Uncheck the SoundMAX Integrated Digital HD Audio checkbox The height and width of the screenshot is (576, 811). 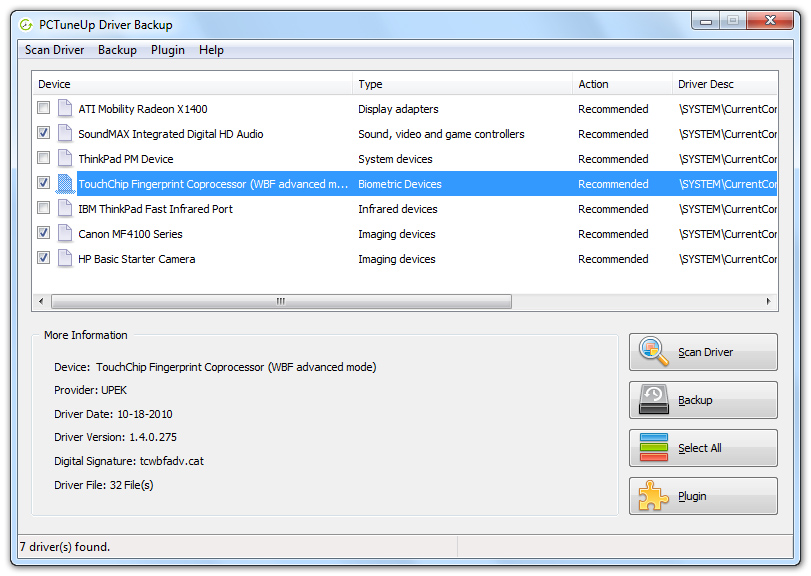(43, 133)
